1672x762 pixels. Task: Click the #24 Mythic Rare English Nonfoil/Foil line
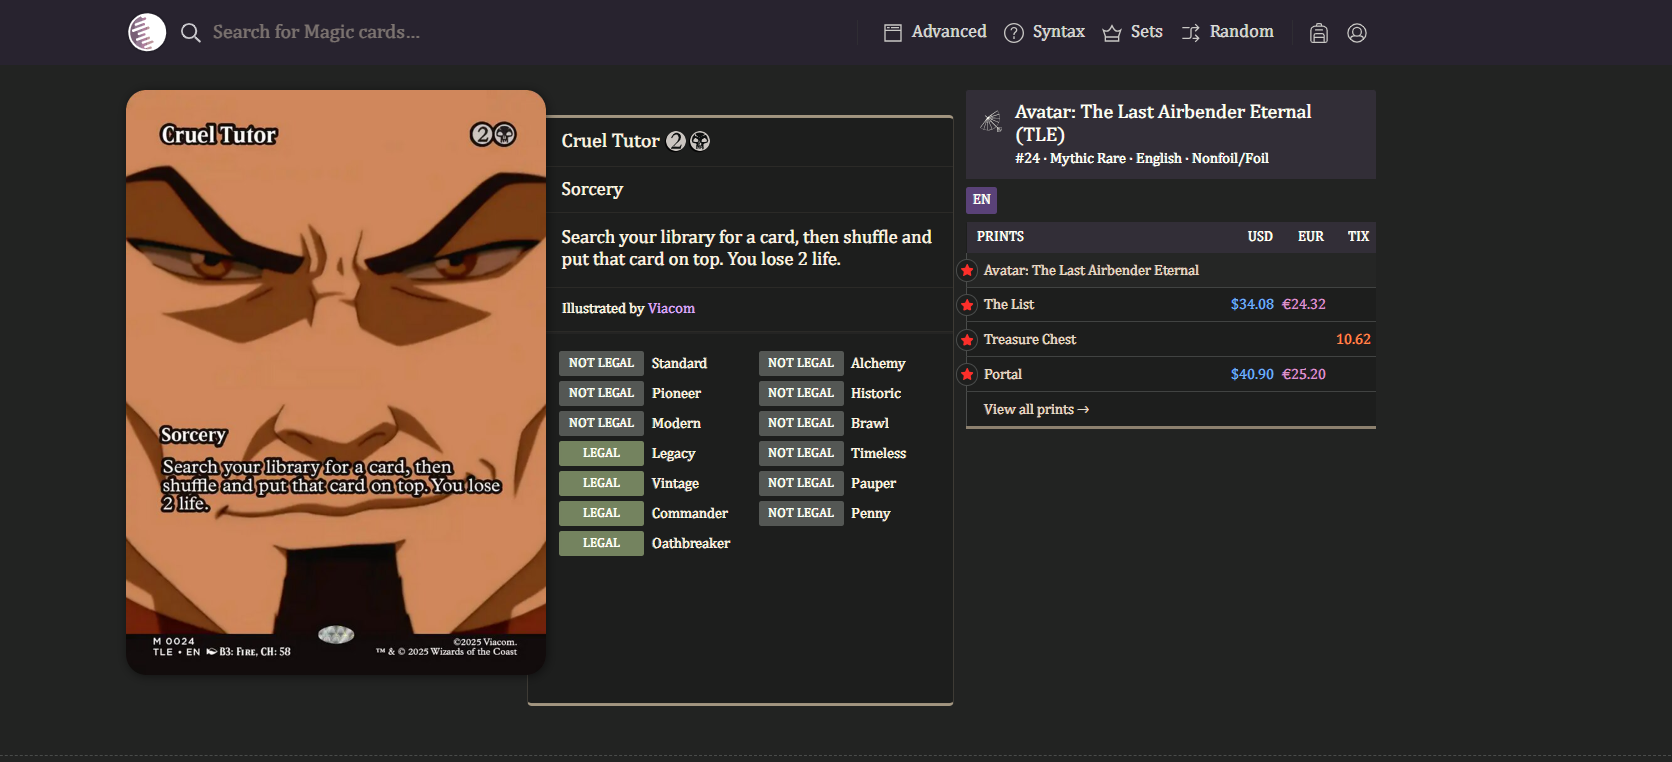(1142, 158)
